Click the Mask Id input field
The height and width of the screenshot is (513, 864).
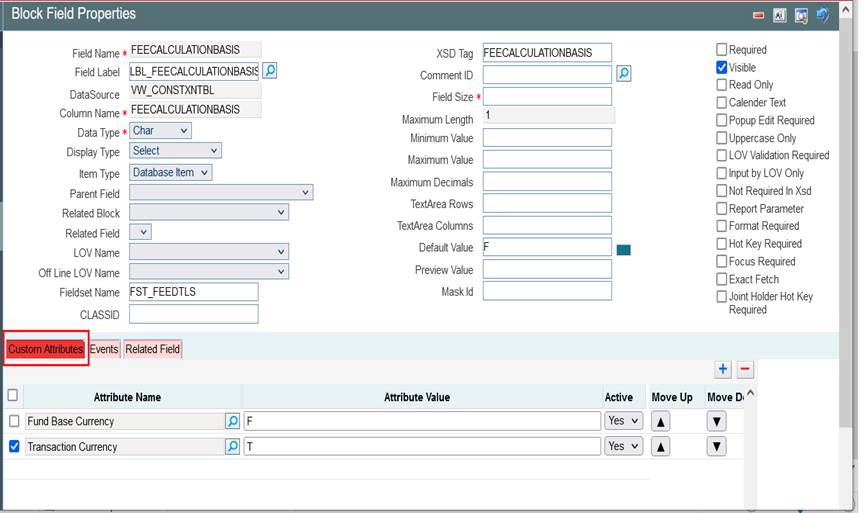click(547, 291)
